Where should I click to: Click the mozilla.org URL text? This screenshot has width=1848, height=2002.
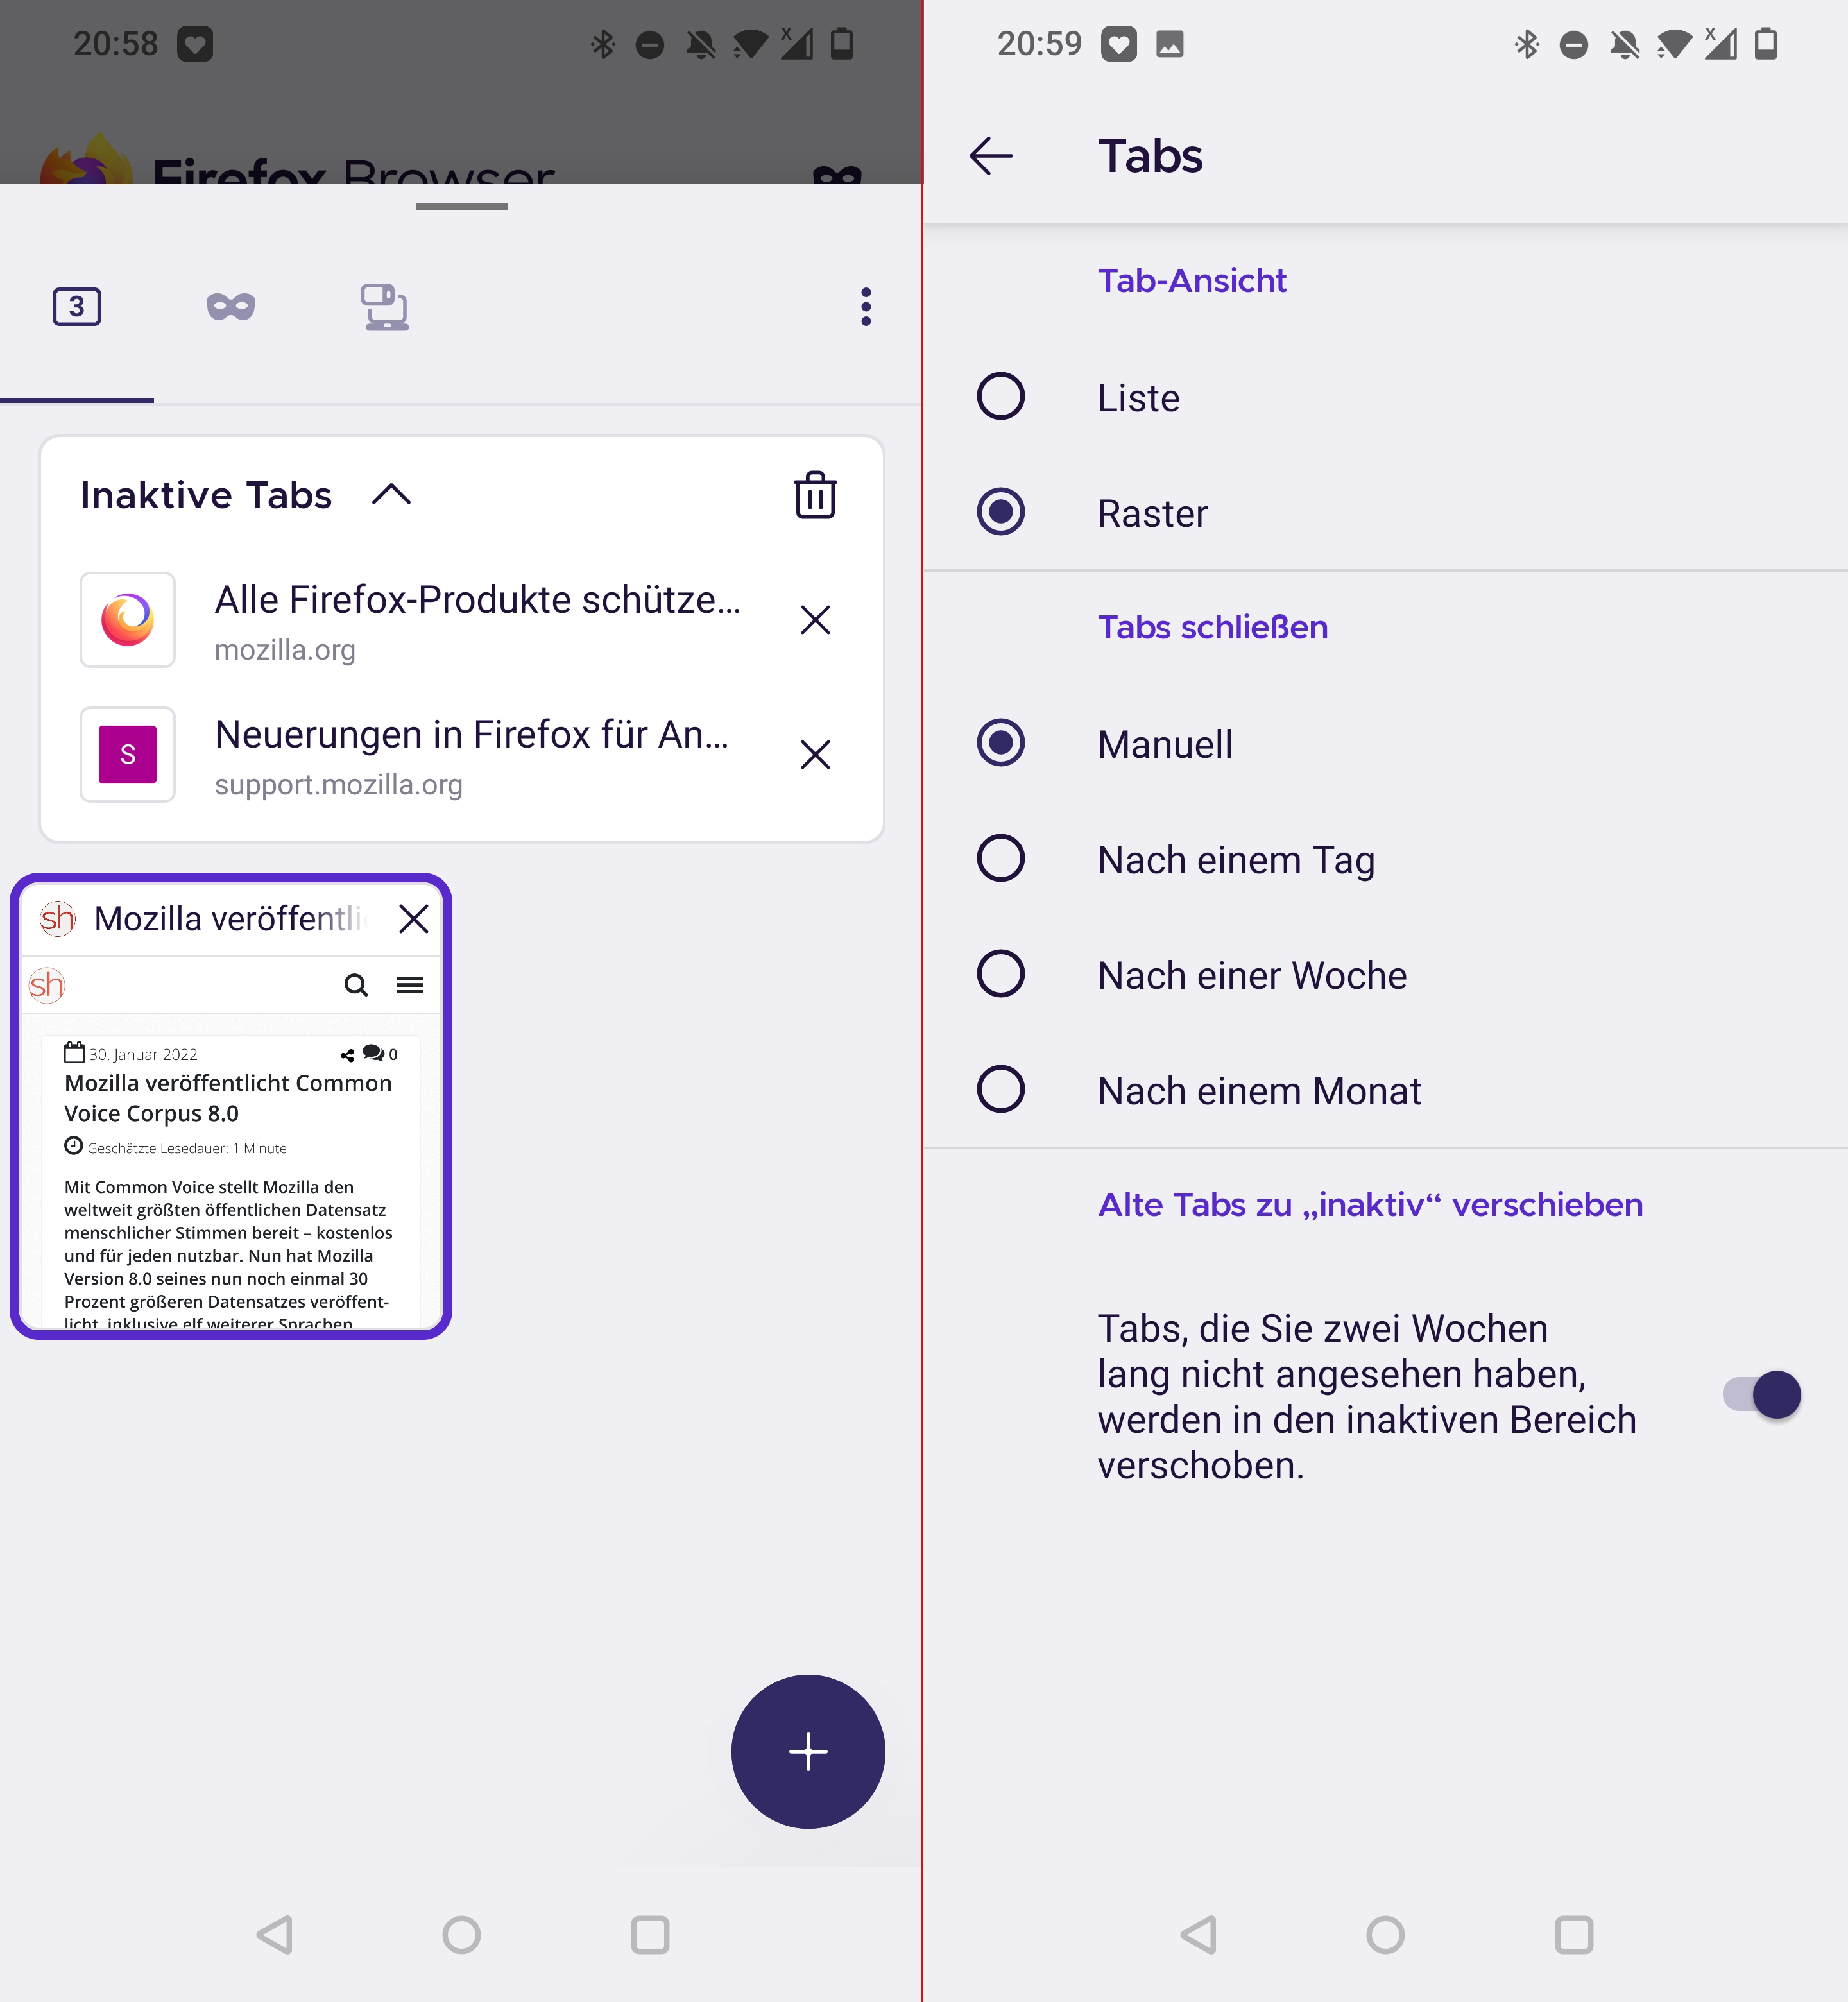(285, 650)
